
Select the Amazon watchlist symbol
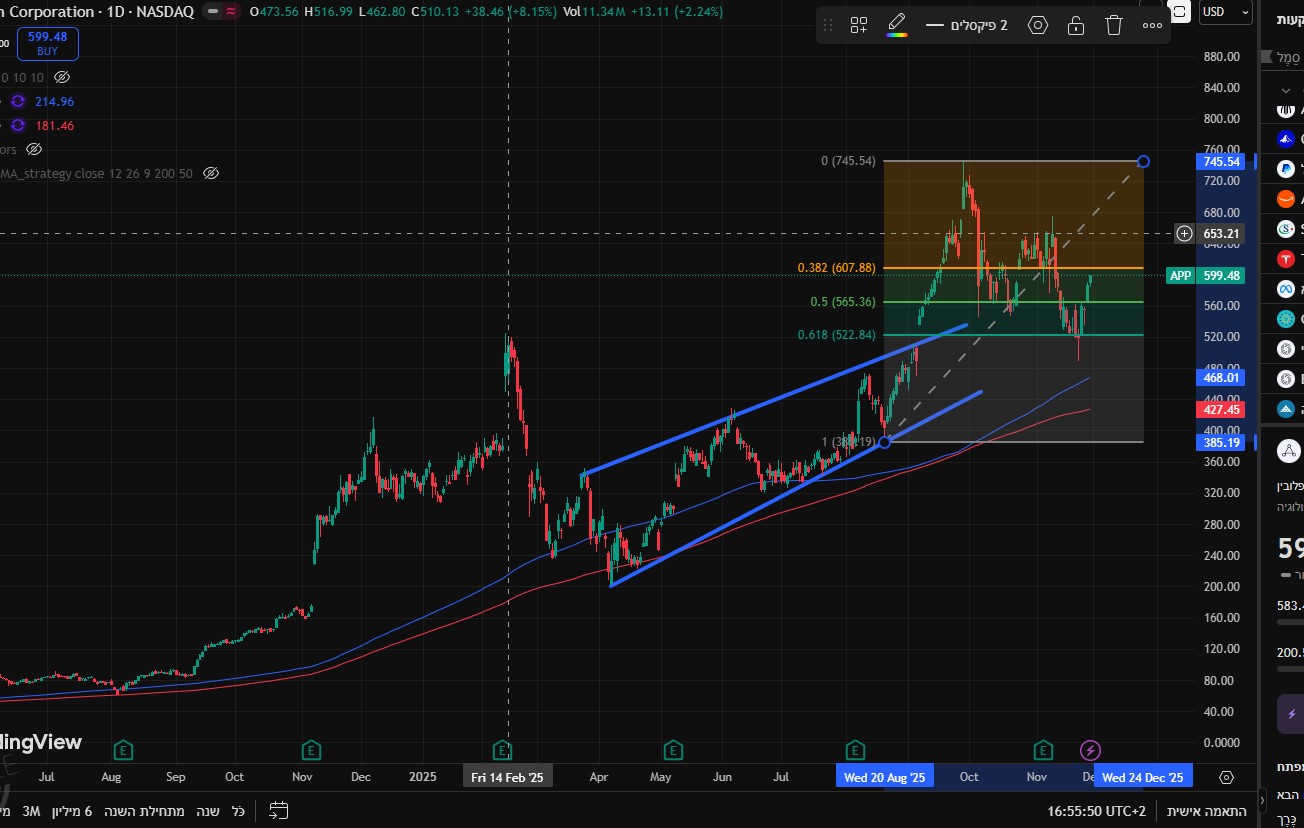(1287, 199)
